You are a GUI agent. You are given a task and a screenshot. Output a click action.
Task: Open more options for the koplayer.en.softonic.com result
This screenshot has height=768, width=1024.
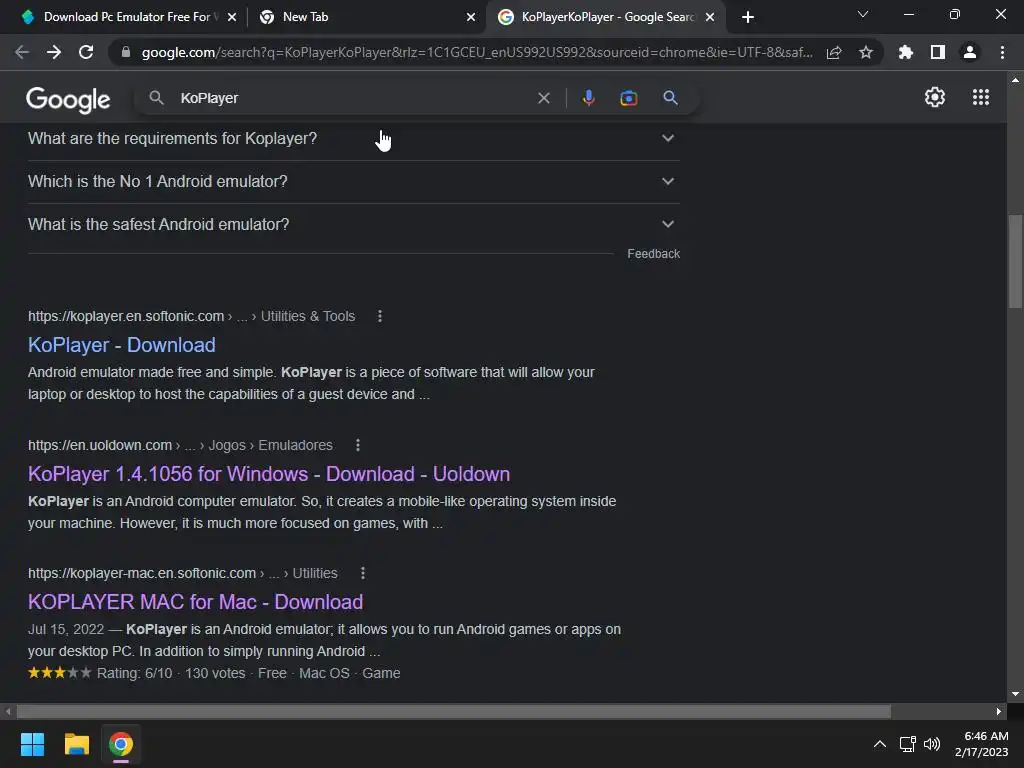click(x=380, y=316)
